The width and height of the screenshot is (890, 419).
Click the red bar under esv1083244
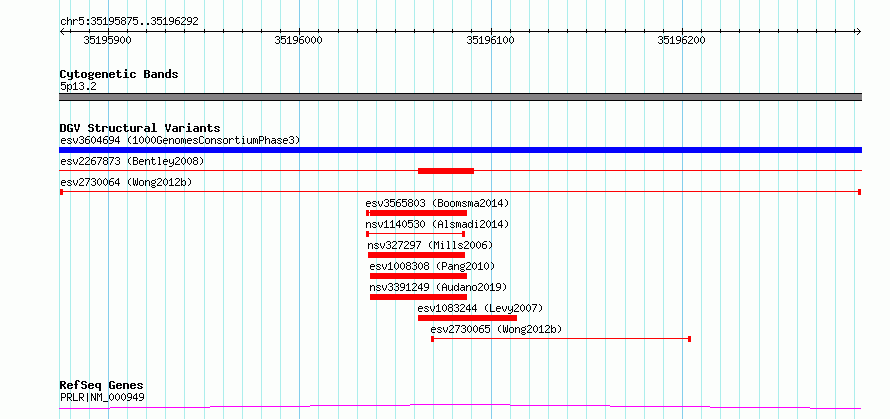[467, 318]
